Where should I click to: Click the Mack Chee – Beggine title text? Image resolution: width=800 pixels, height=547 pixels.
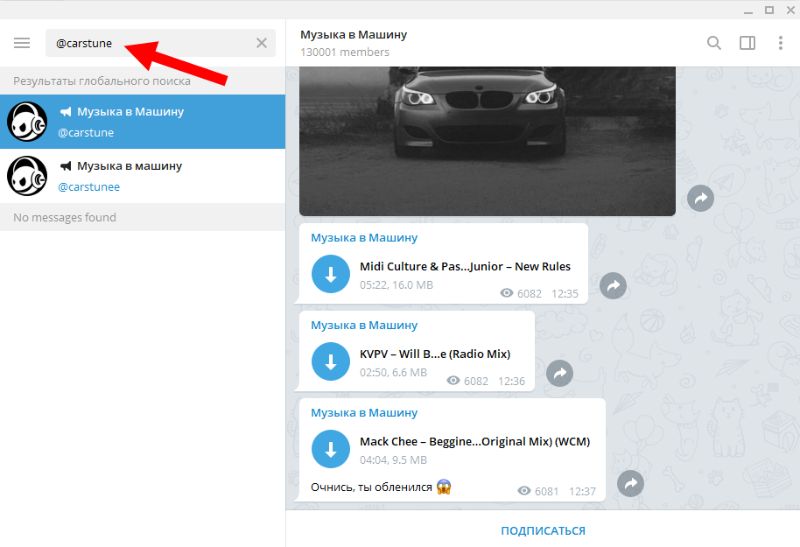[x=475, y=441]
